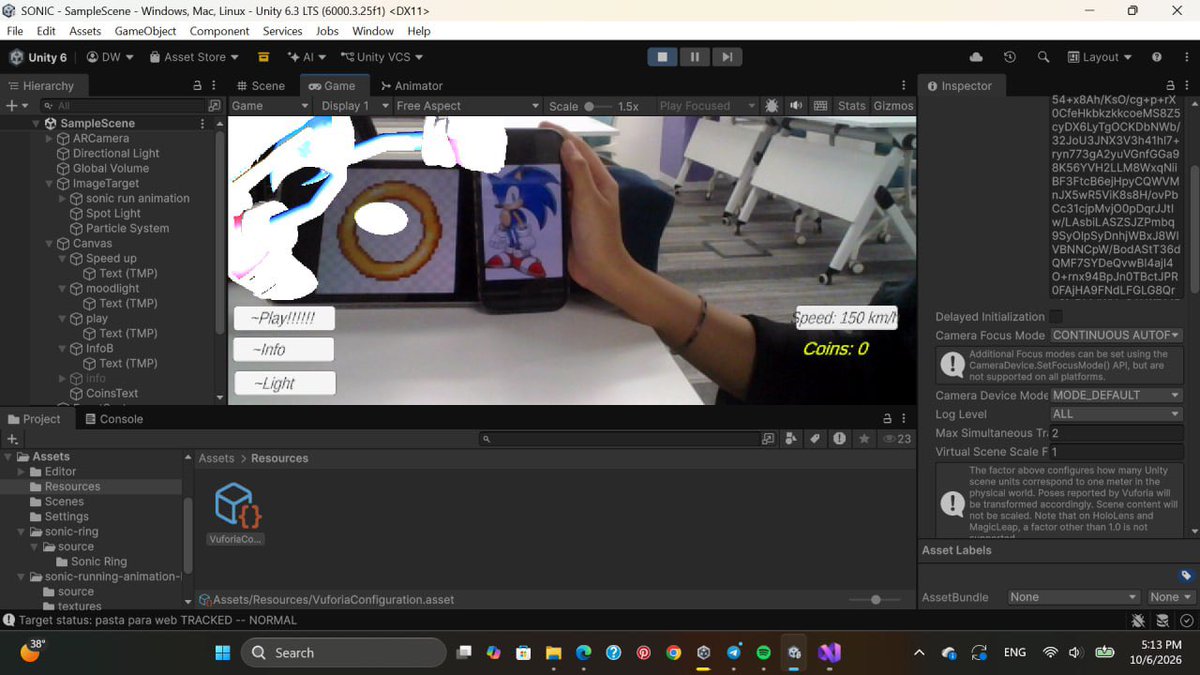
Task: Open the Log Level dropdown
Action: click(1116, 414)
